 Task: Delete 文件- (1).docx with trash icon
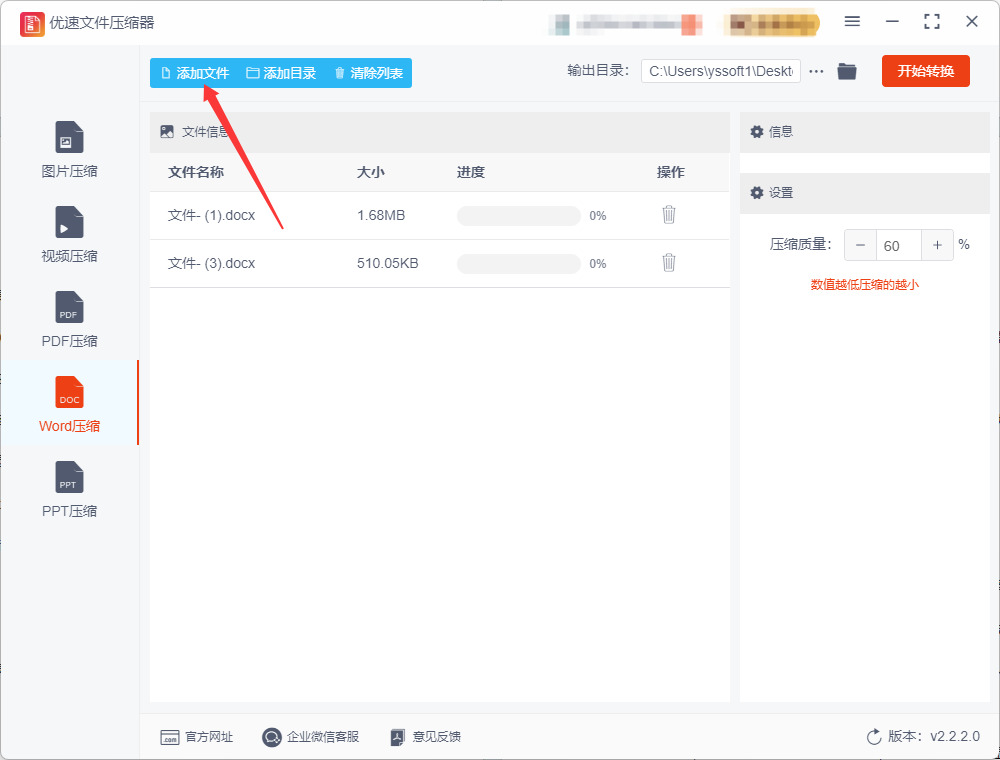668,215
